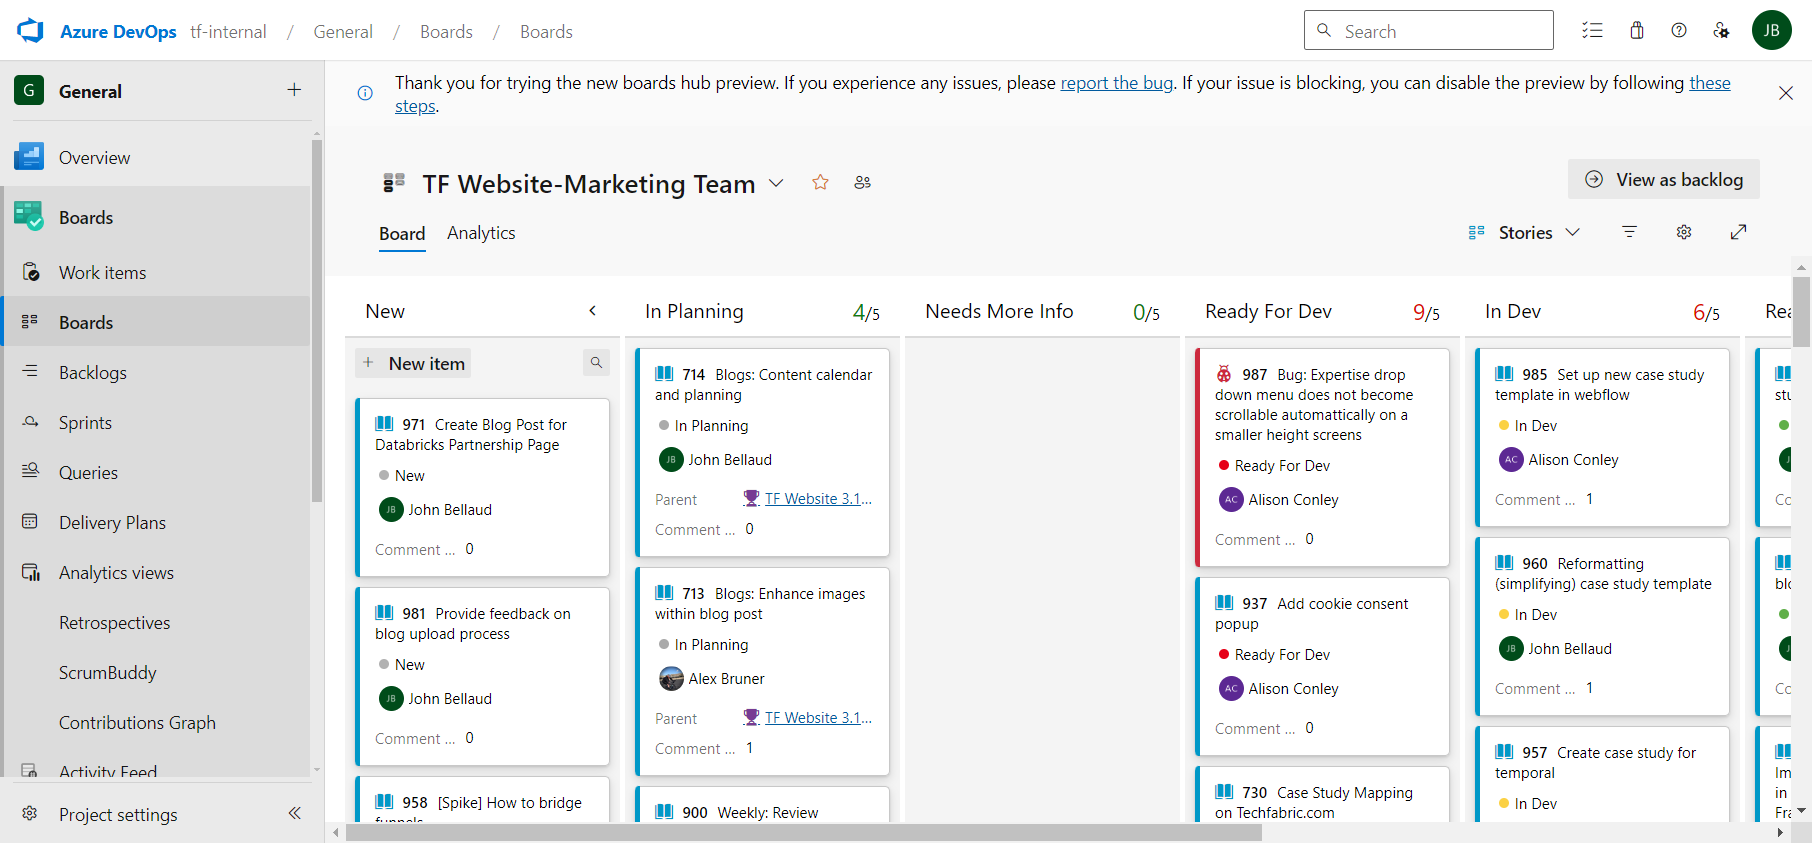Click tf-internal breadcrumb
Image resolution: width=1812 pixels, height=843 pixels.
[228, 31]
